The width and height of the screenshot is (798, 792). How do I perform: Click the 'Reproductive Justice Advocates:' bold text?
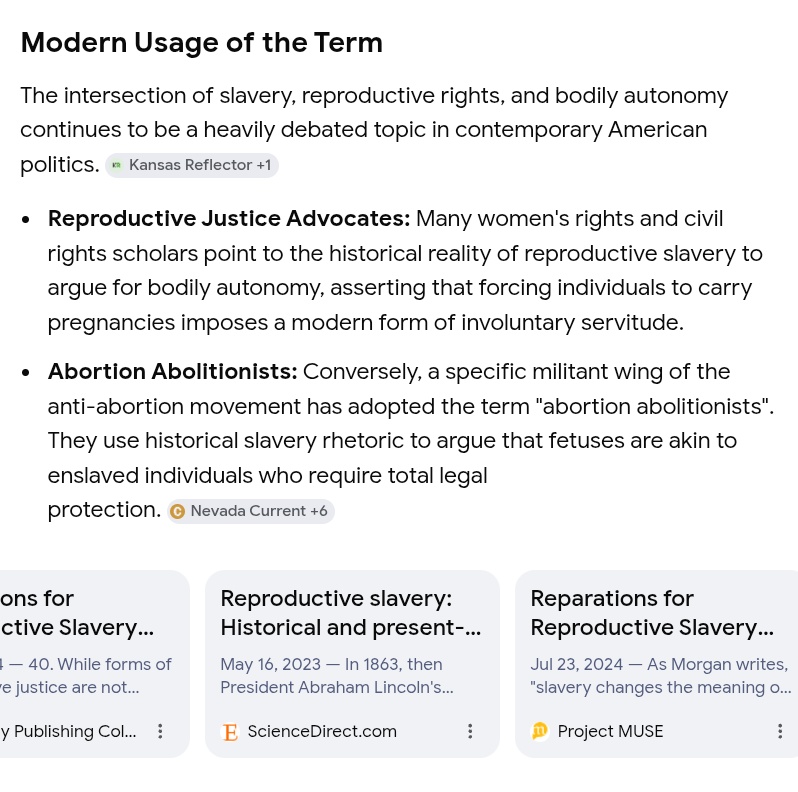229,219
